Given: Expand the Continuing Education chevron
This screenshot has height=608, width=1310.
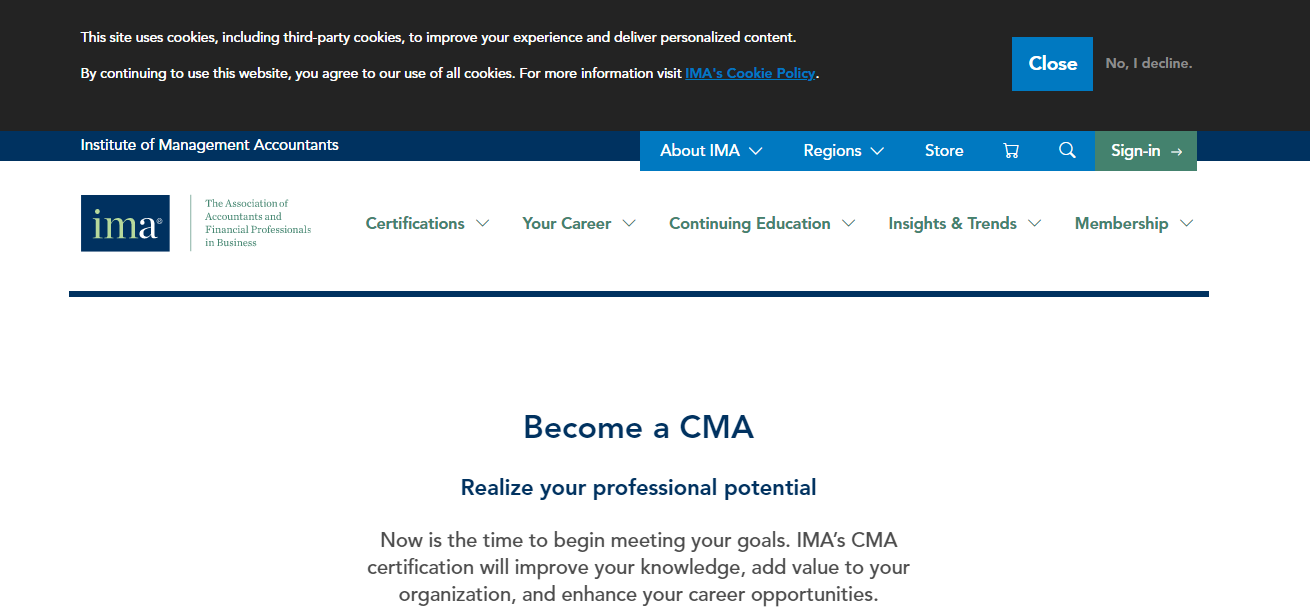Looking at the screenshot, I should (848, 223).
